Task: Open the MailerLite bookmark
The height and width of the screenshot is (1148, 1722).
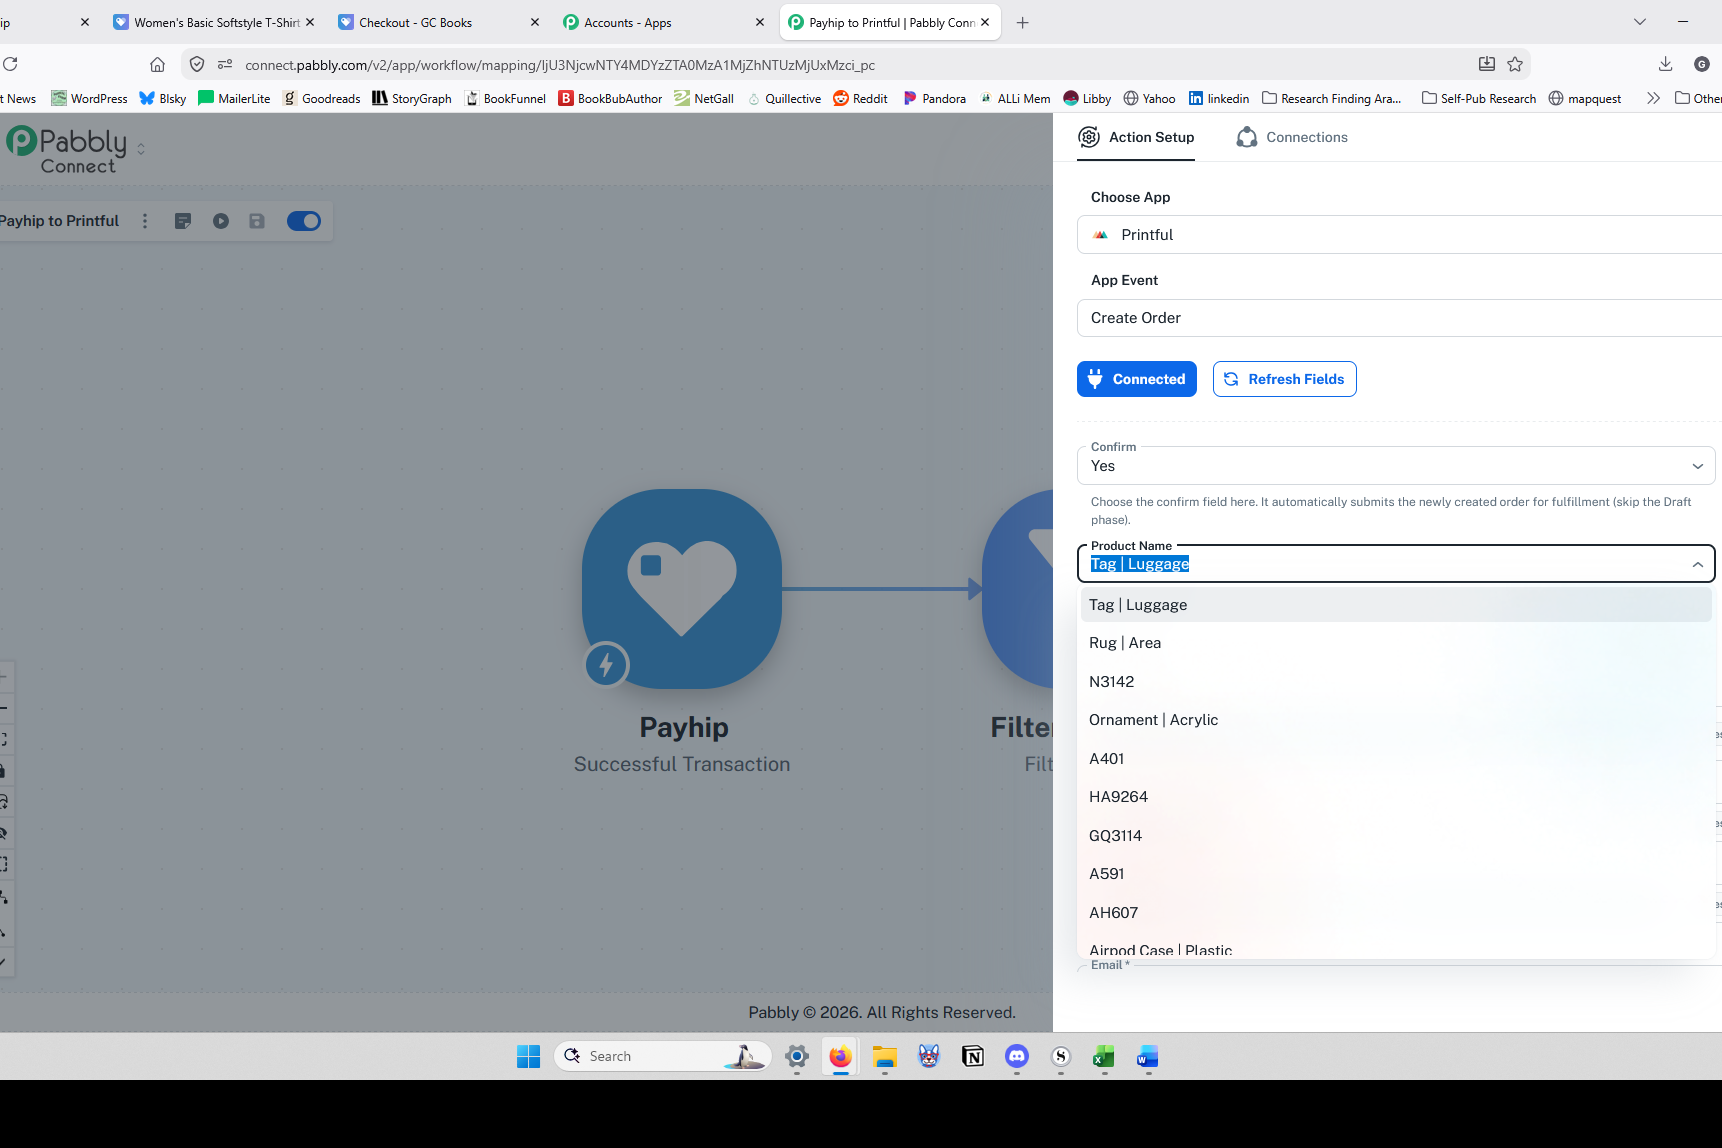Action: 234,98
